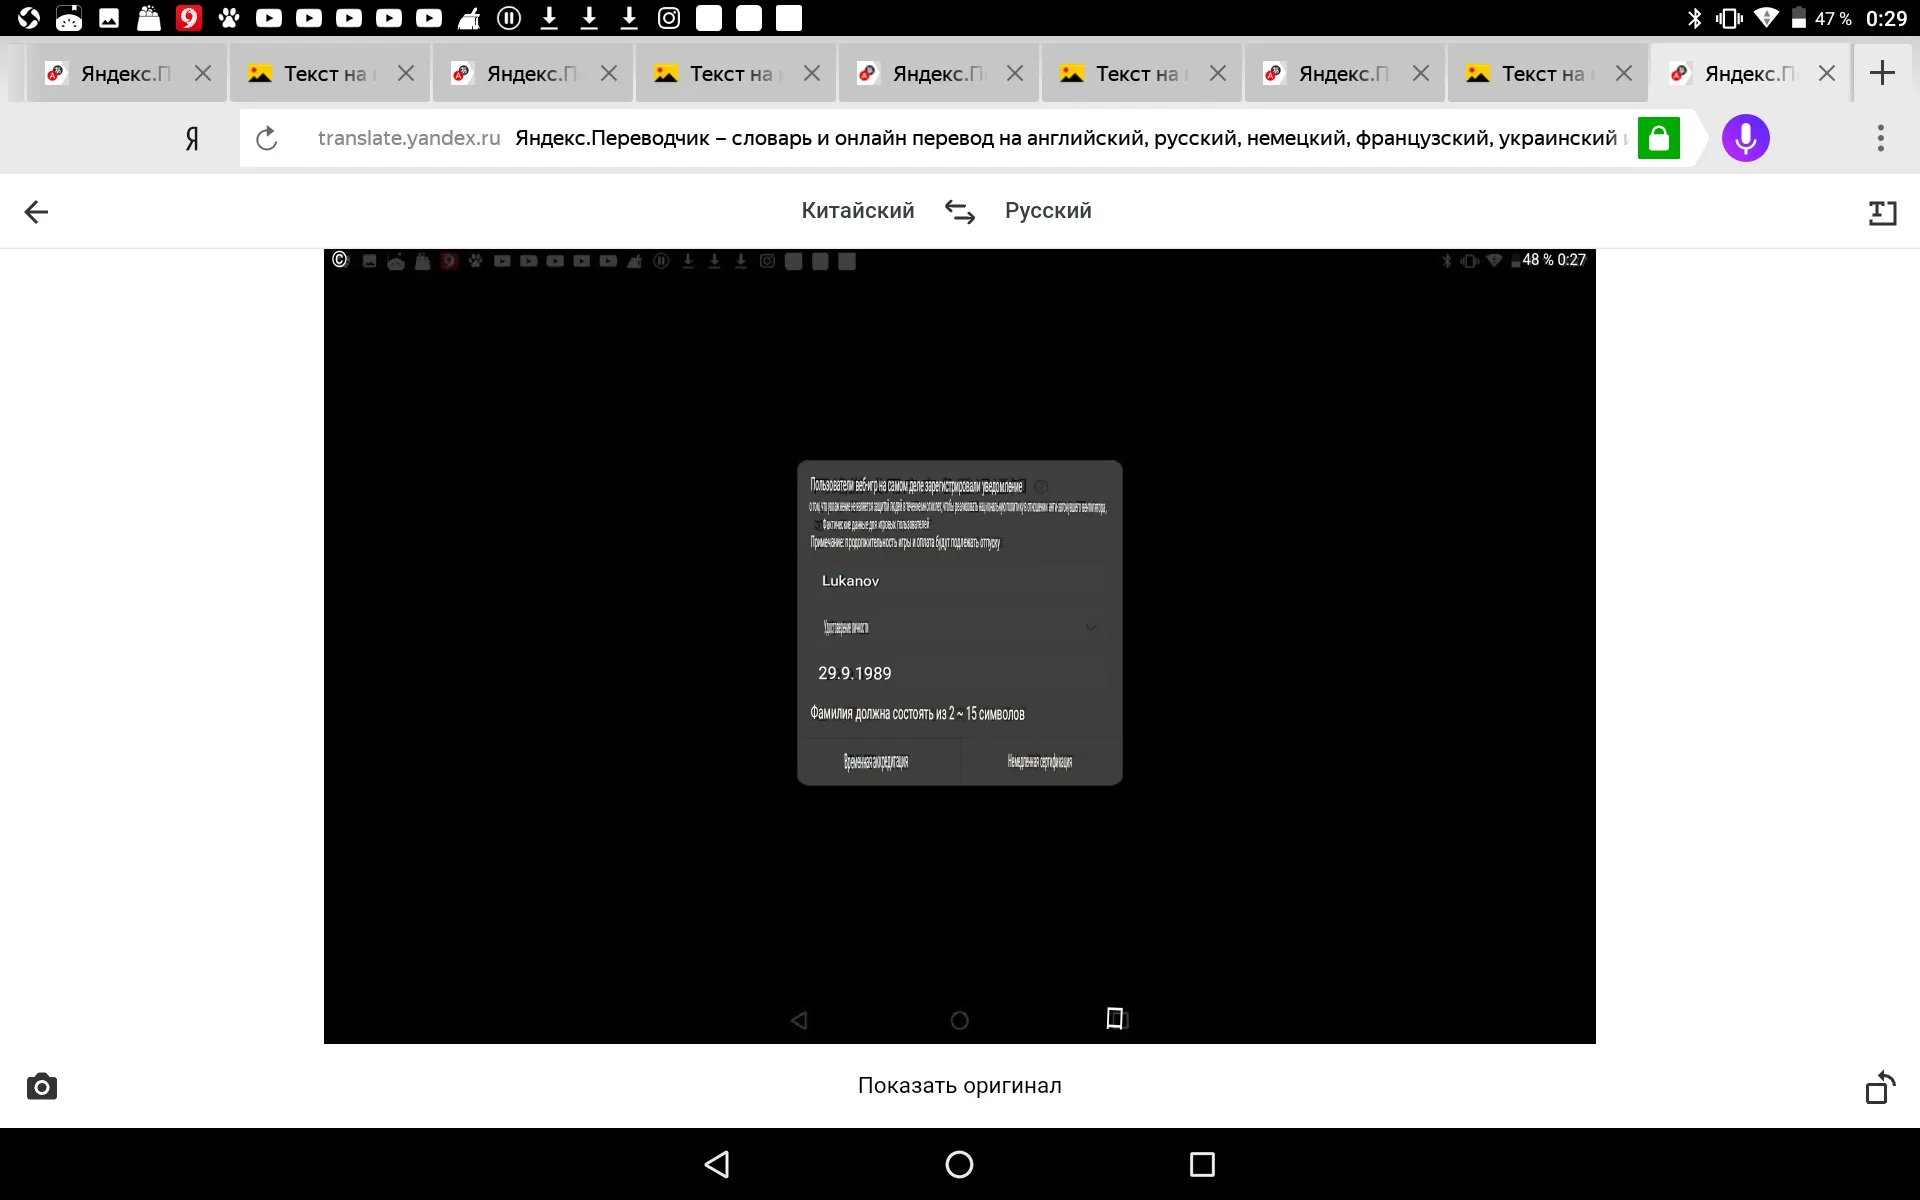Close the third Яндекс.П tab
The image size is (1920, 1200).
point(1015,73)
